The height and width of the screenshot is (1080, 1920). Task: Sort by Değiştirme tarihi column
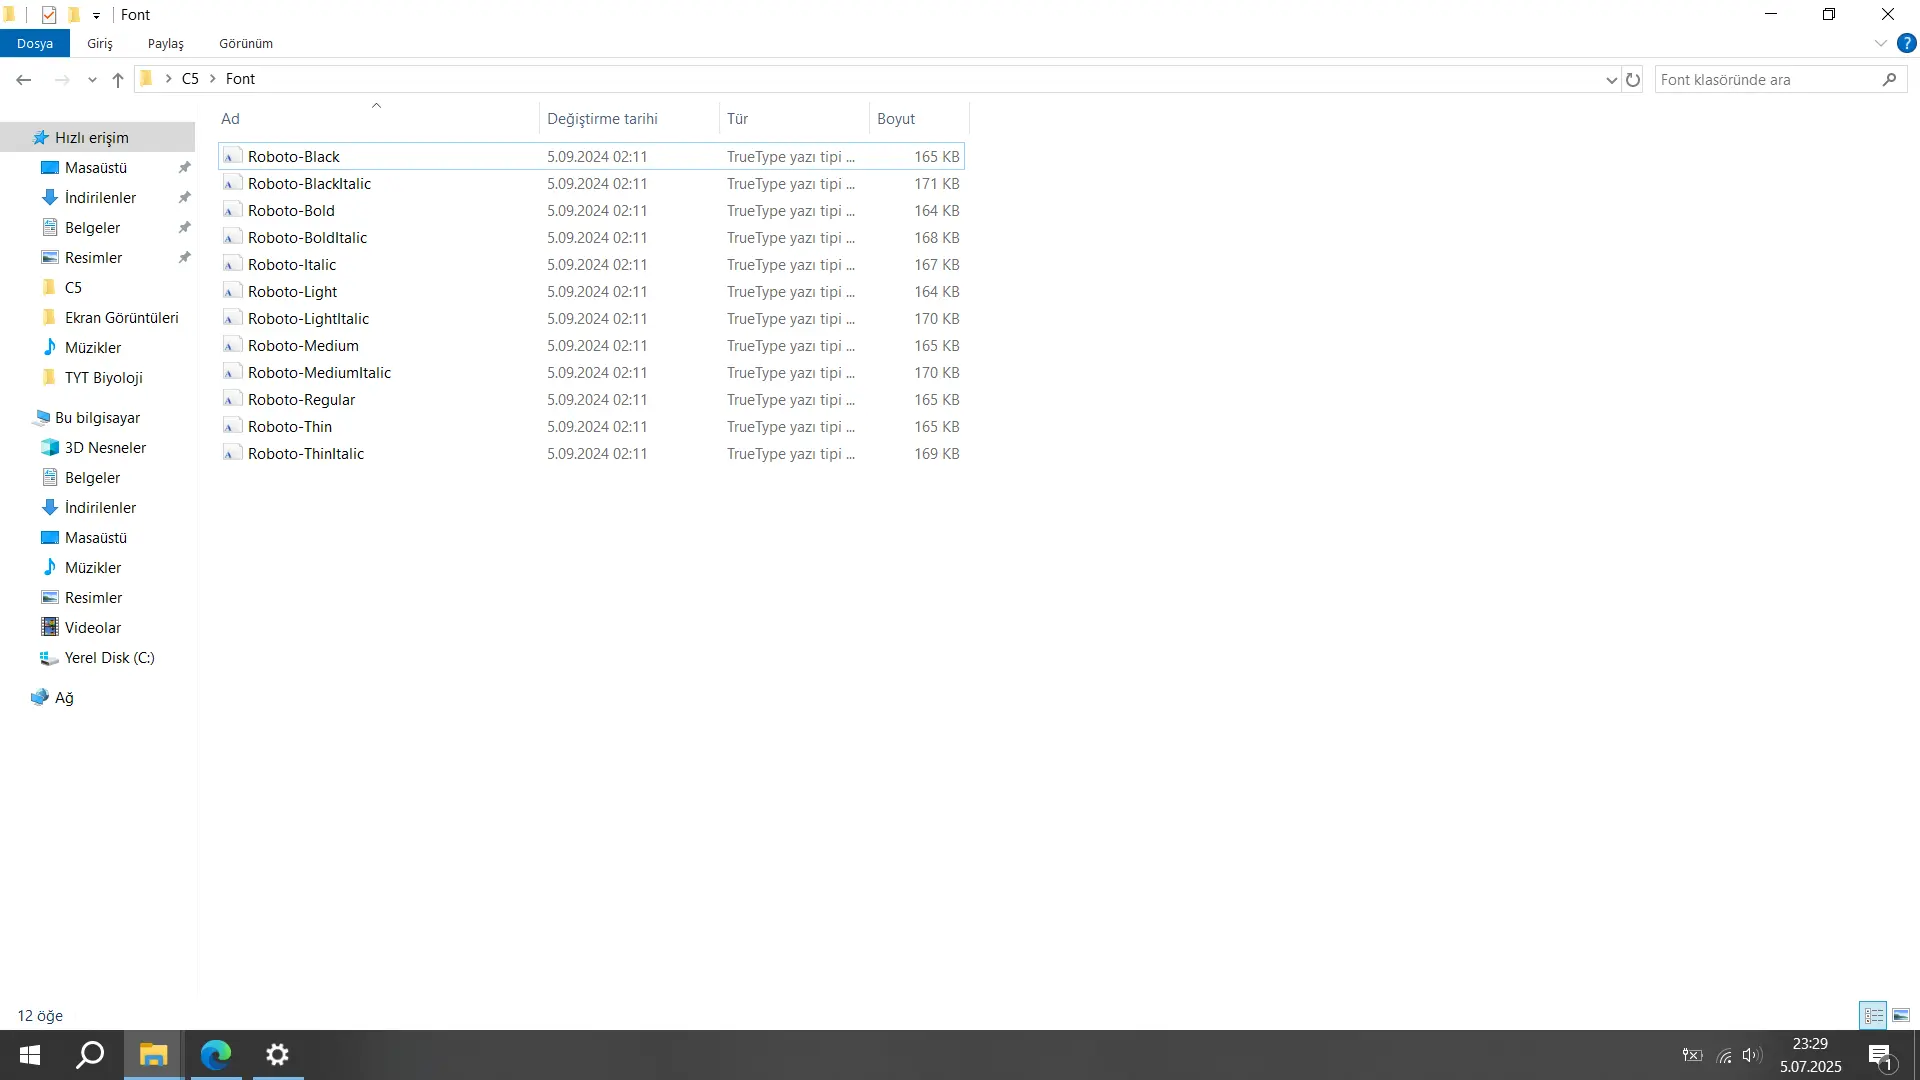coord(629,119)
